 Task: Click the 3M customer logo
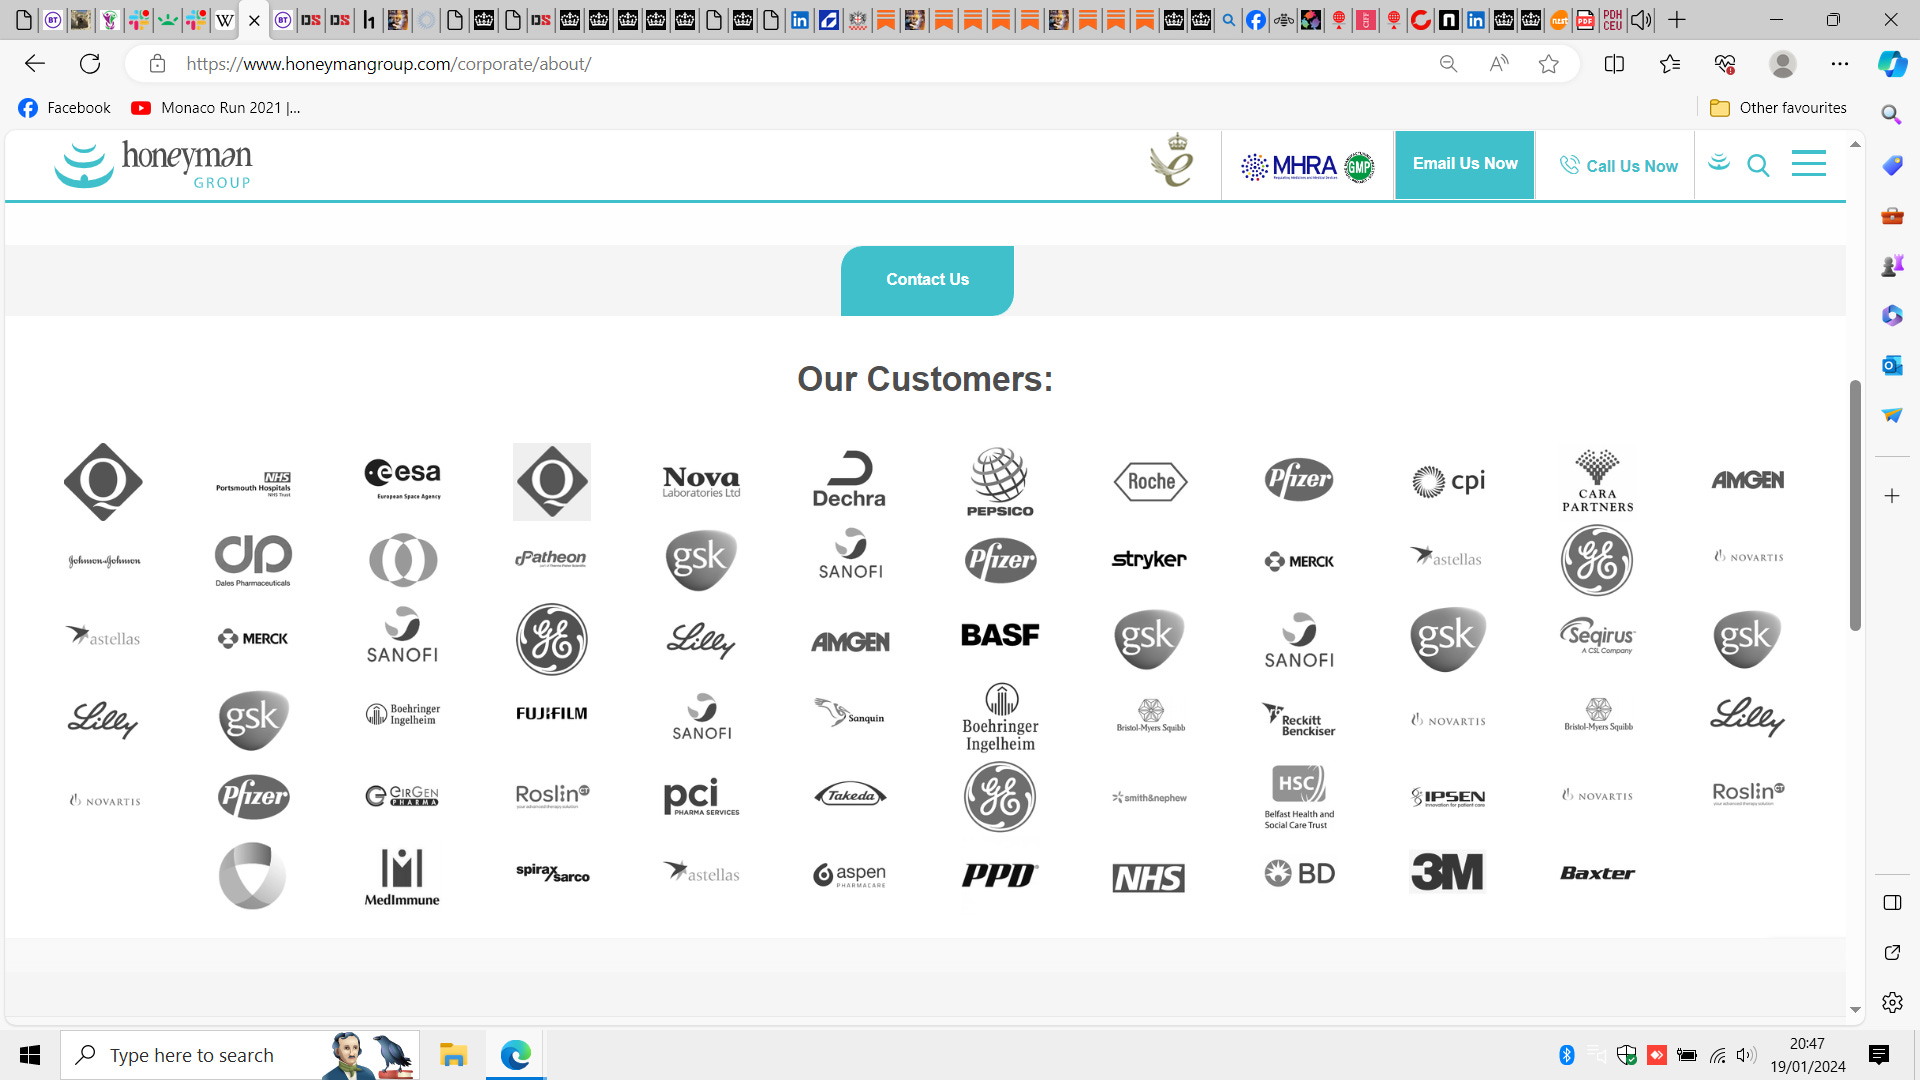1447,872
